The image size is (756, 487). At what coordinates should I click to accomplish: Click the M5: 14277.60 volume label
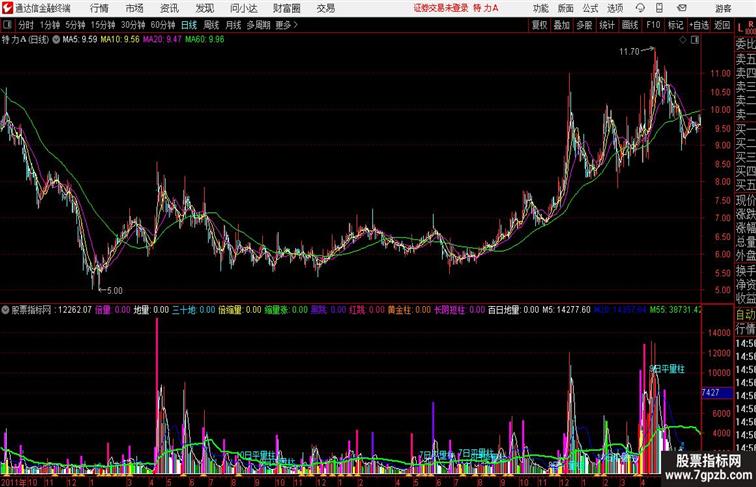click(x=566, y=310)
